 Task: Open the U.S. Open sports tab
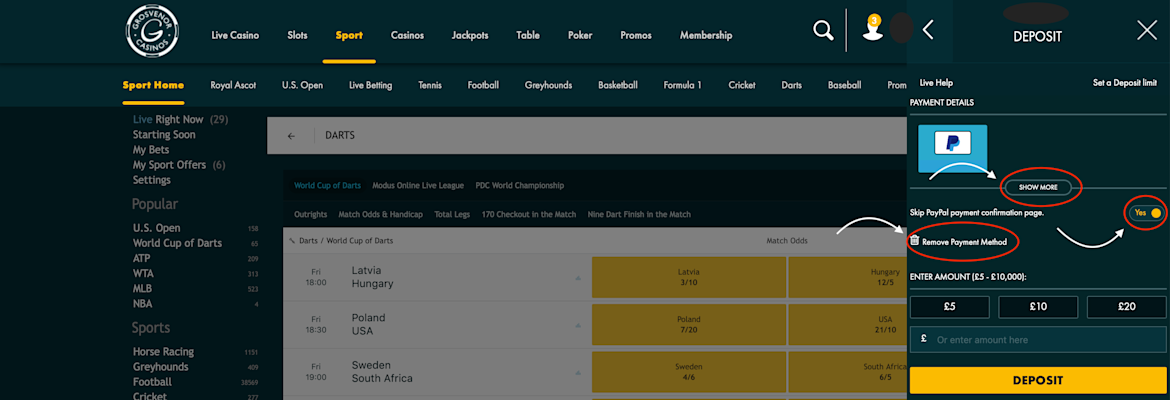[x=302, y=85]
